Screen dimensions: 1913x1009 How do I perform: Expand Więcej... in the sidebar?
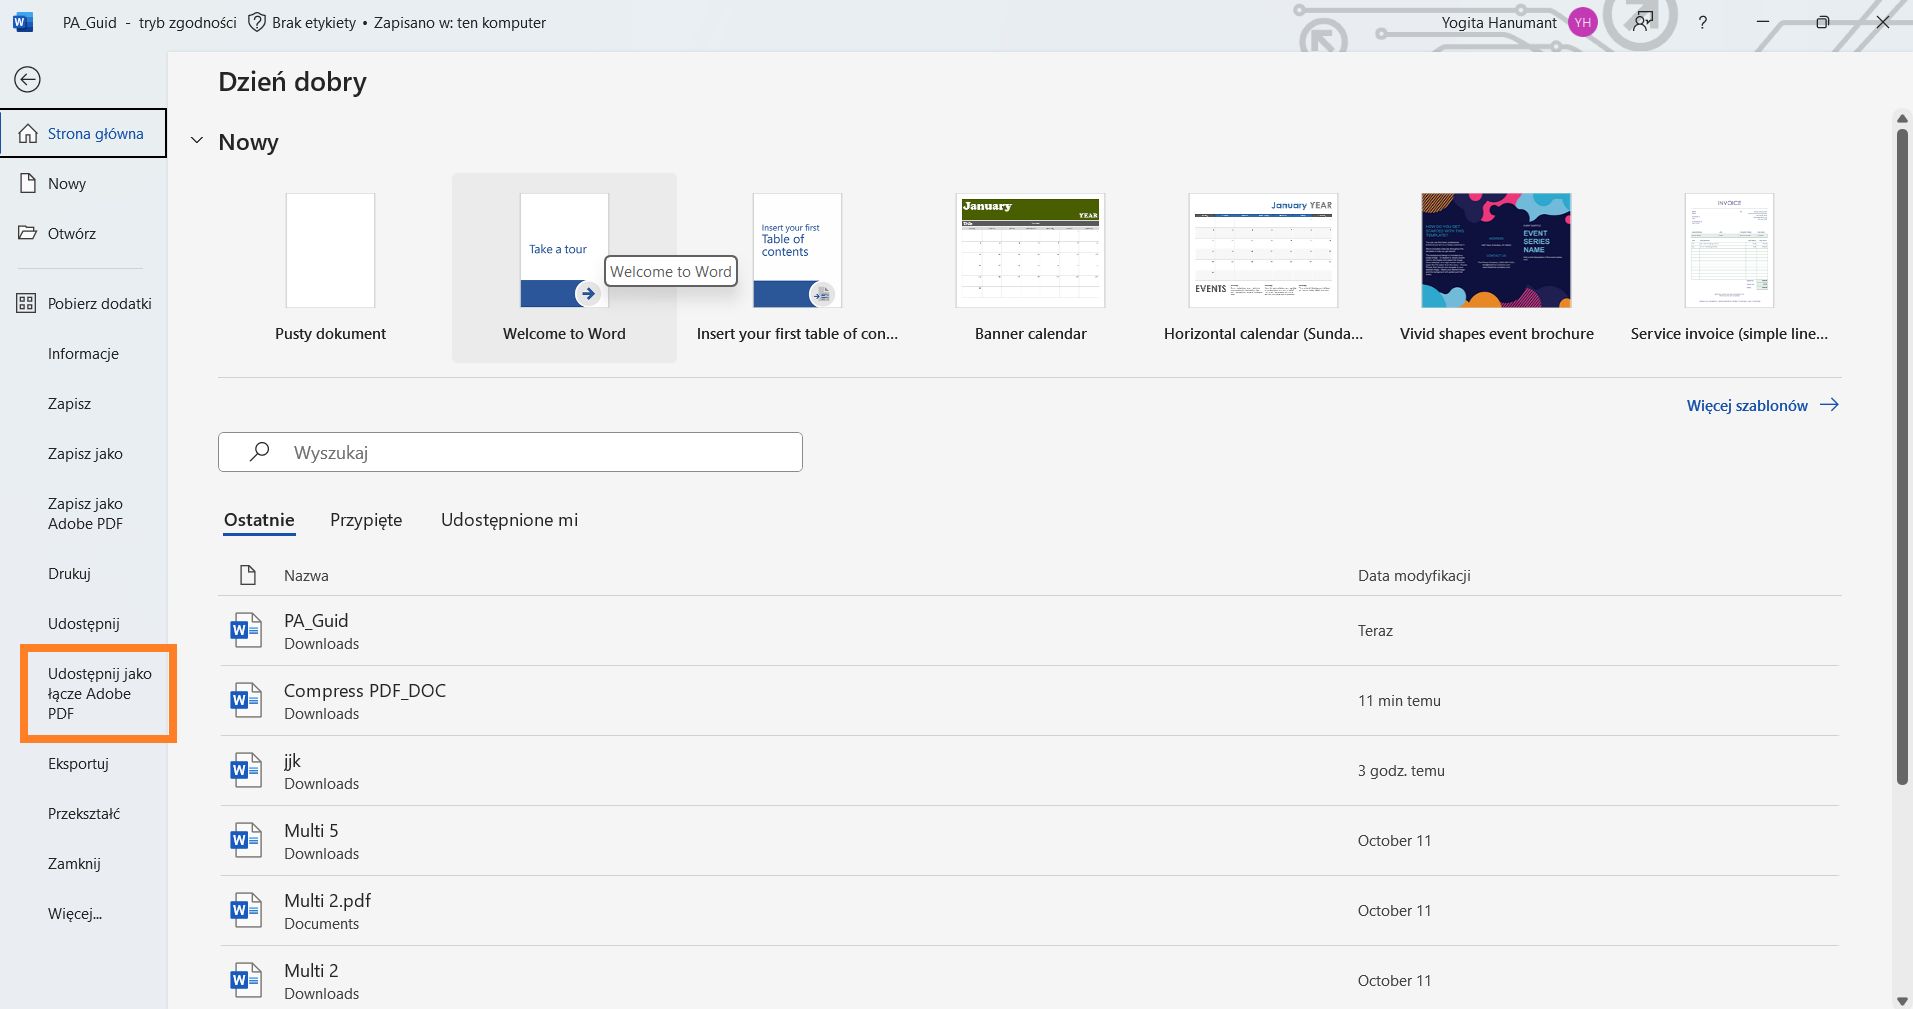point(73,913)
